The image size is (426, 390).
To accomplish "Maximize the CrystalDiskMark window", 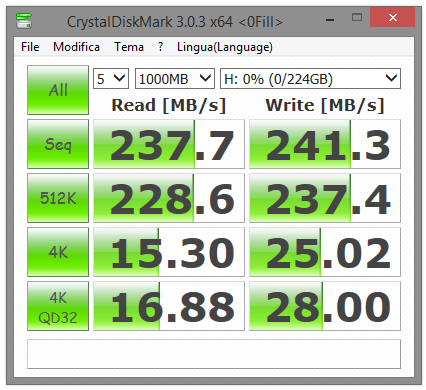I will tap(357, 17).
